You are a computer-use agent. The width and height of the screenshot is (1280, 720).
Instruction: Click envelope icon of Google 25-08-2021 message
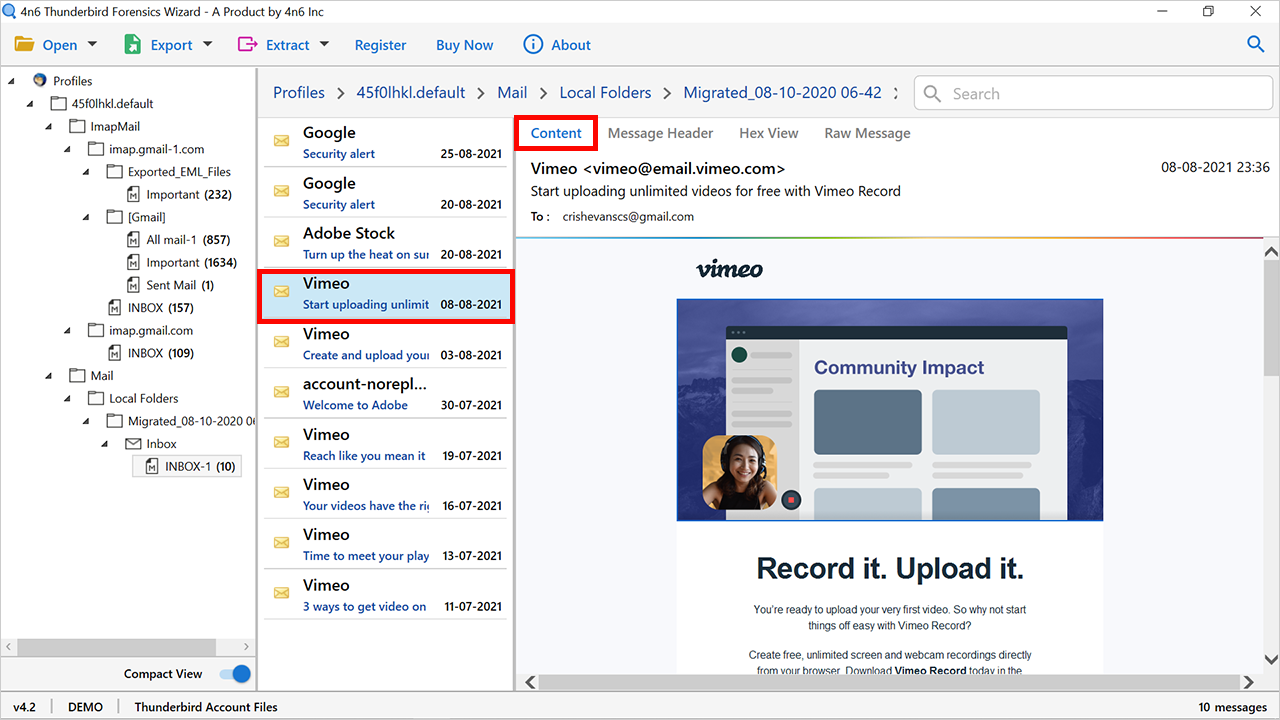(x=282, y=141)
